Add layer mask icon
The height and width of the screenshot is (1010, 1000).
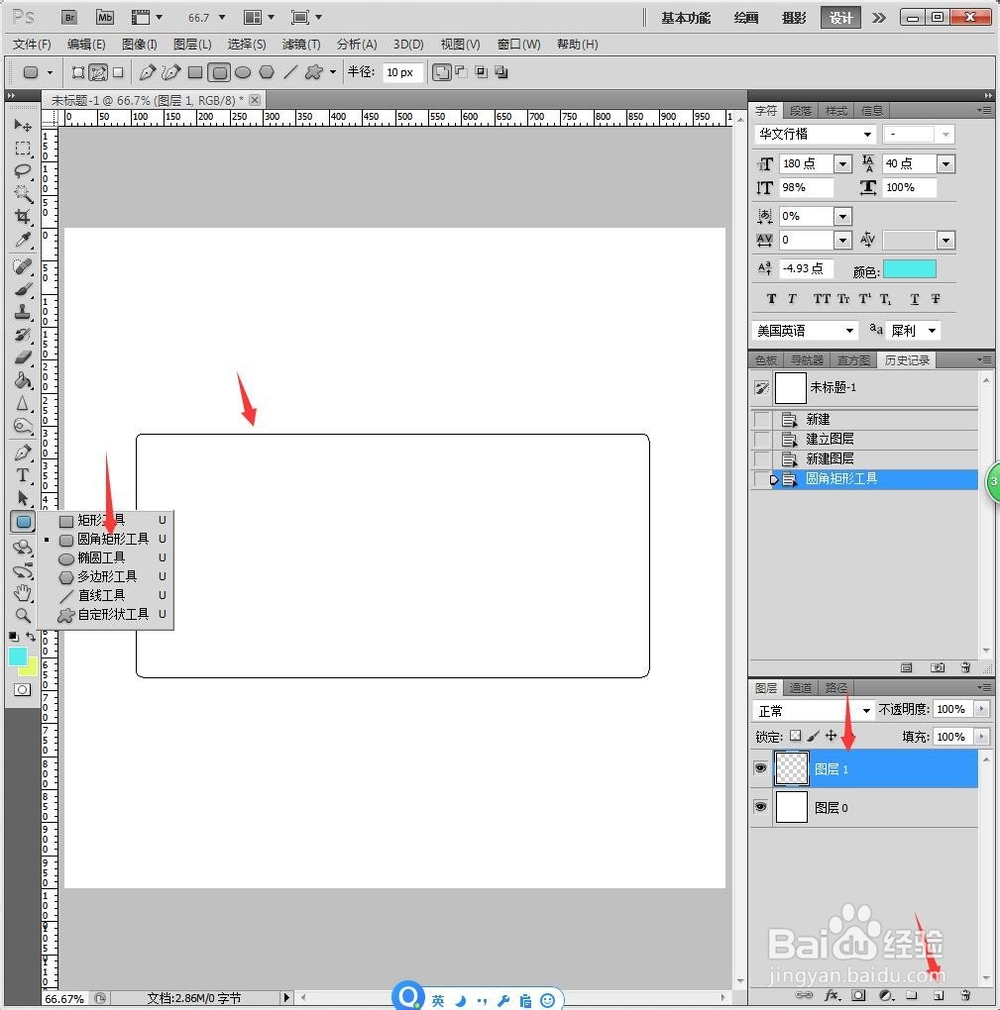[x=858, y=995]
